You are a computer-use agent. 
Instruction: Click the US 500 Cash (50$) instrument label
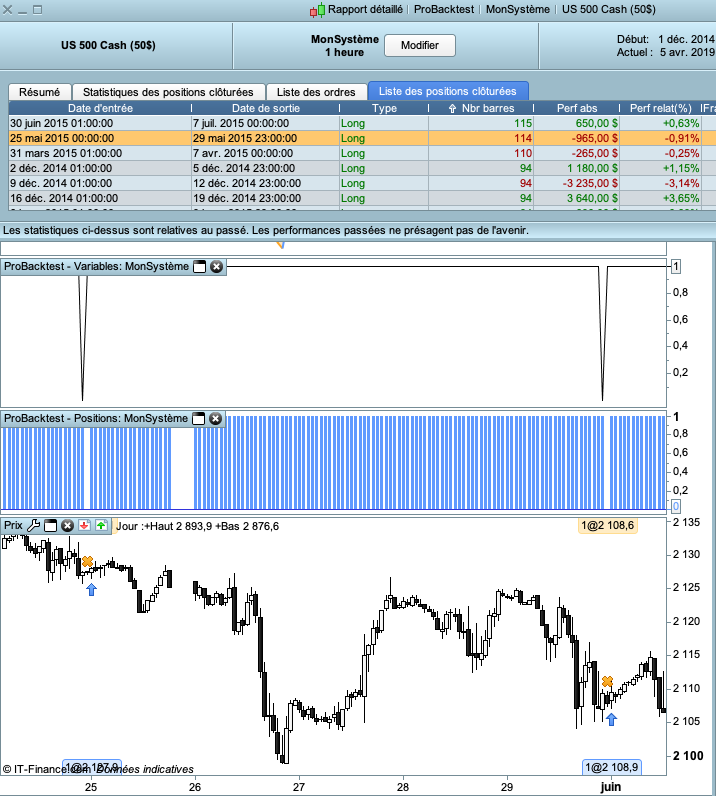pyautogui.click(x=108, y=45)
